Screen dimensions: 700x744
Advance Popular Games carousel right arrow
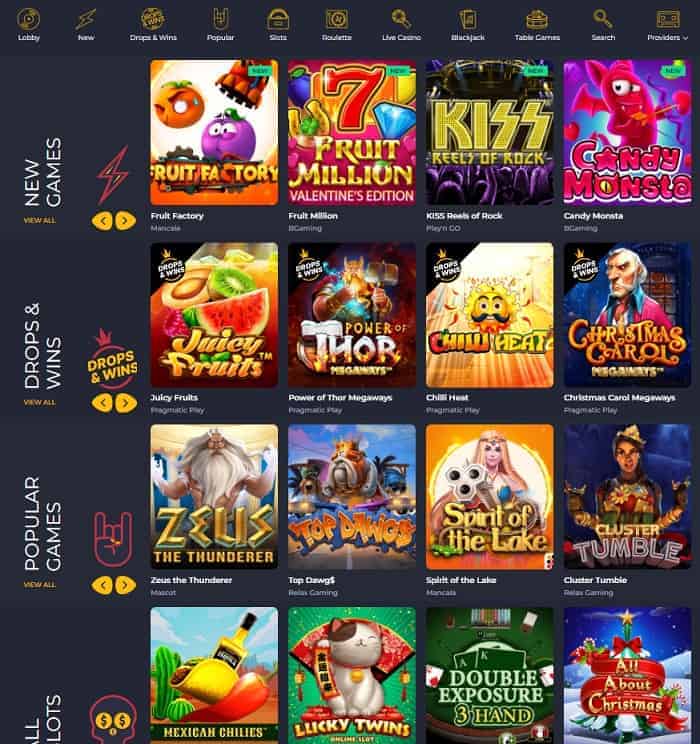tap(125, 585)
